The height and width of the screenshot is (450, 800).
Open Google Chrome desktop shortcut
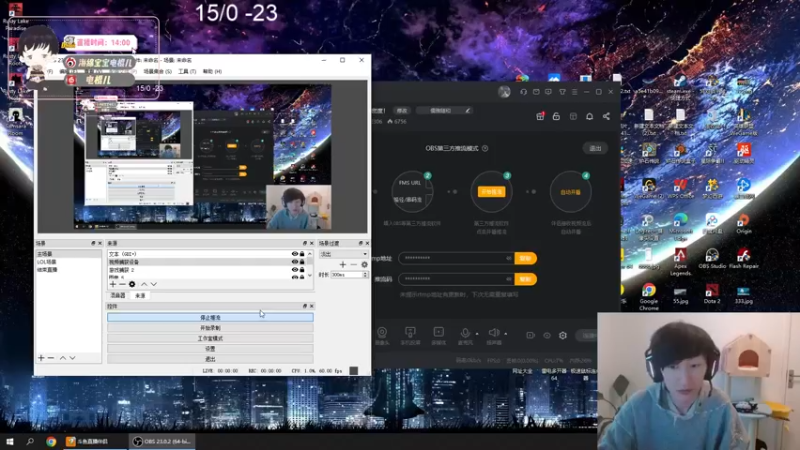[x=648, y=296]
